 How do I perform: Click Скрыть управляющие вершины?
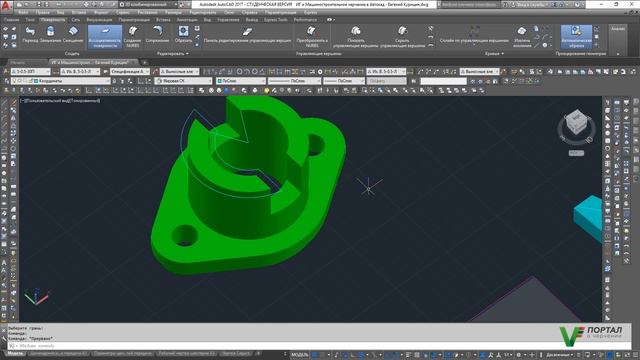(x=402, y=37)
